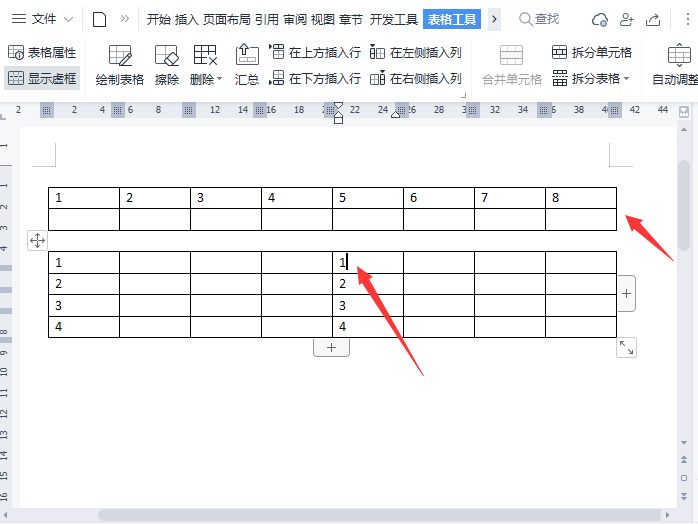Click 拆分单元格 split cells
698x524 pixels.
(592, 53)
